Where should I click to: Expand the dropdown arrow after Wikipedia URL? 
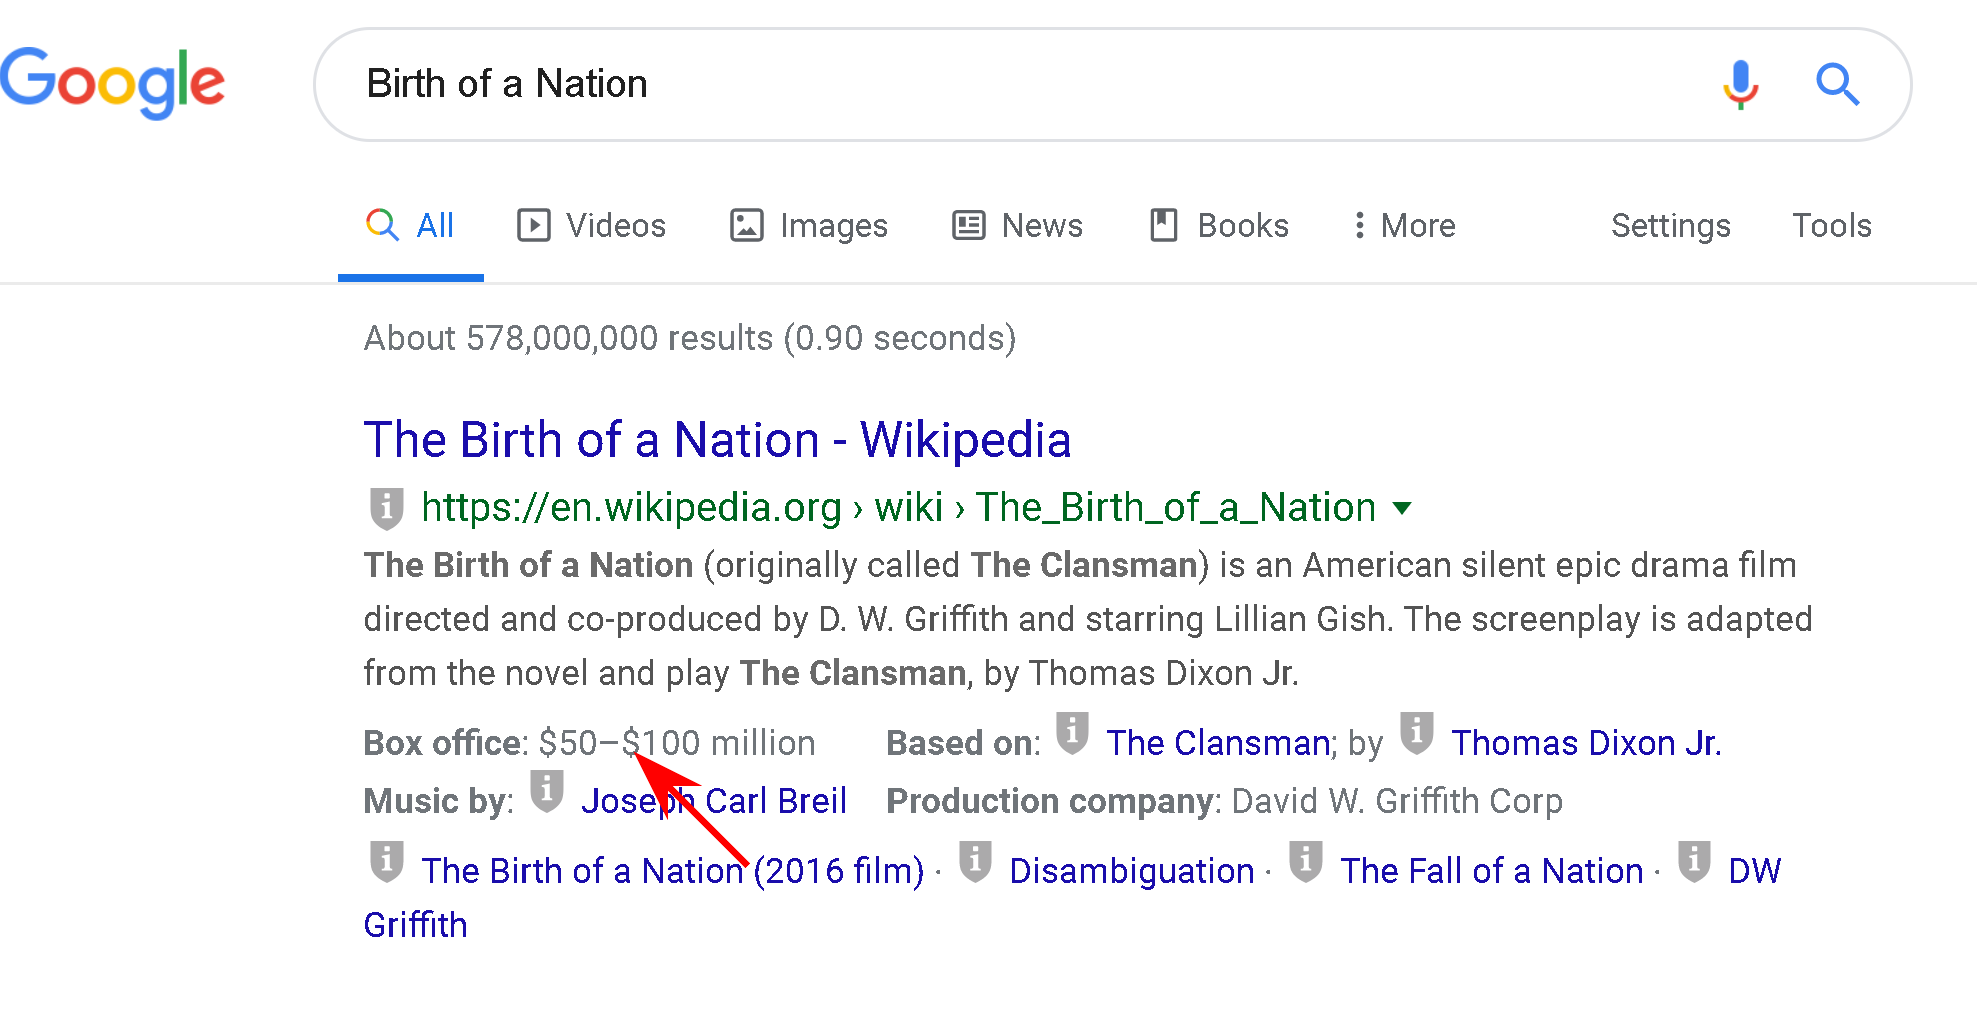pyautogui.click(x=1403, y=508)
